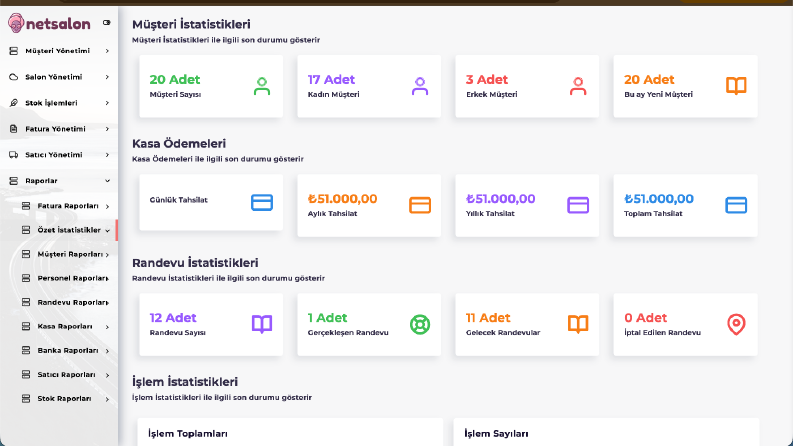Expand chevron next to Satıcı Yönetimi
Image resolution: width=793 pixels, height=446 pixels.
[x=107, y=155]
